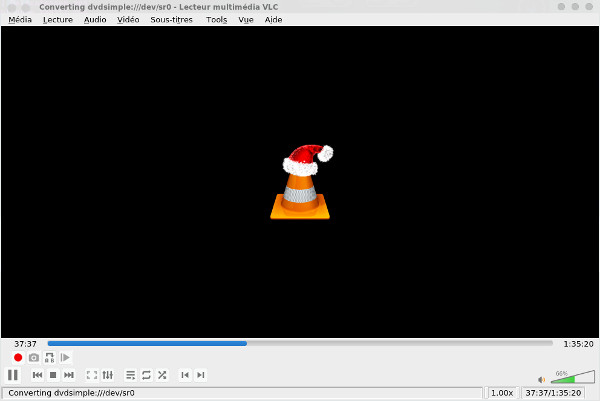Open the Média menu
Screen dimensions: 600x401
point(20,19)
